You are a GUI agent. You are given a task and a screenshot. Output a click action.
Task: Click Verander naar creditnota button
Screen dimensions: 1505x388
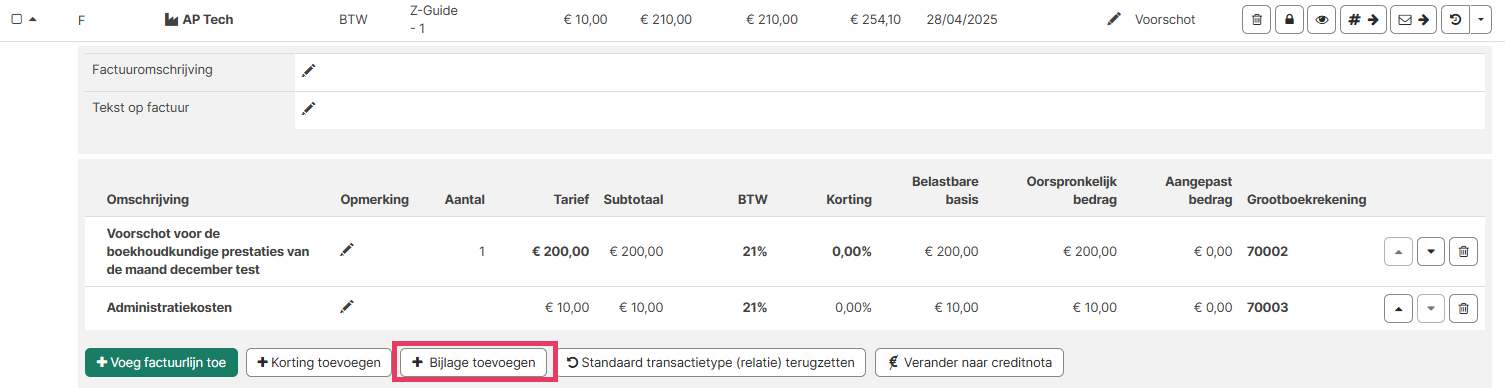click(x=969, y=363)
